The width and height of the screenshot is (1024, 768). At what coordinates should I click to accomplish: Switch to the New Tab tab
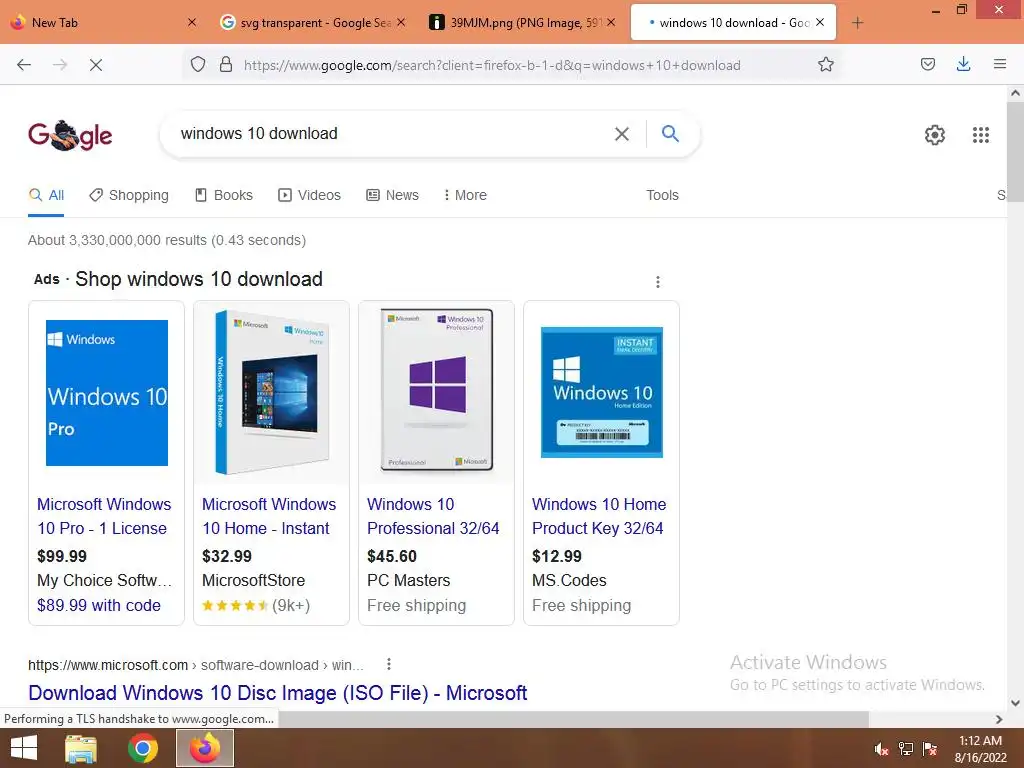point(102,23)
